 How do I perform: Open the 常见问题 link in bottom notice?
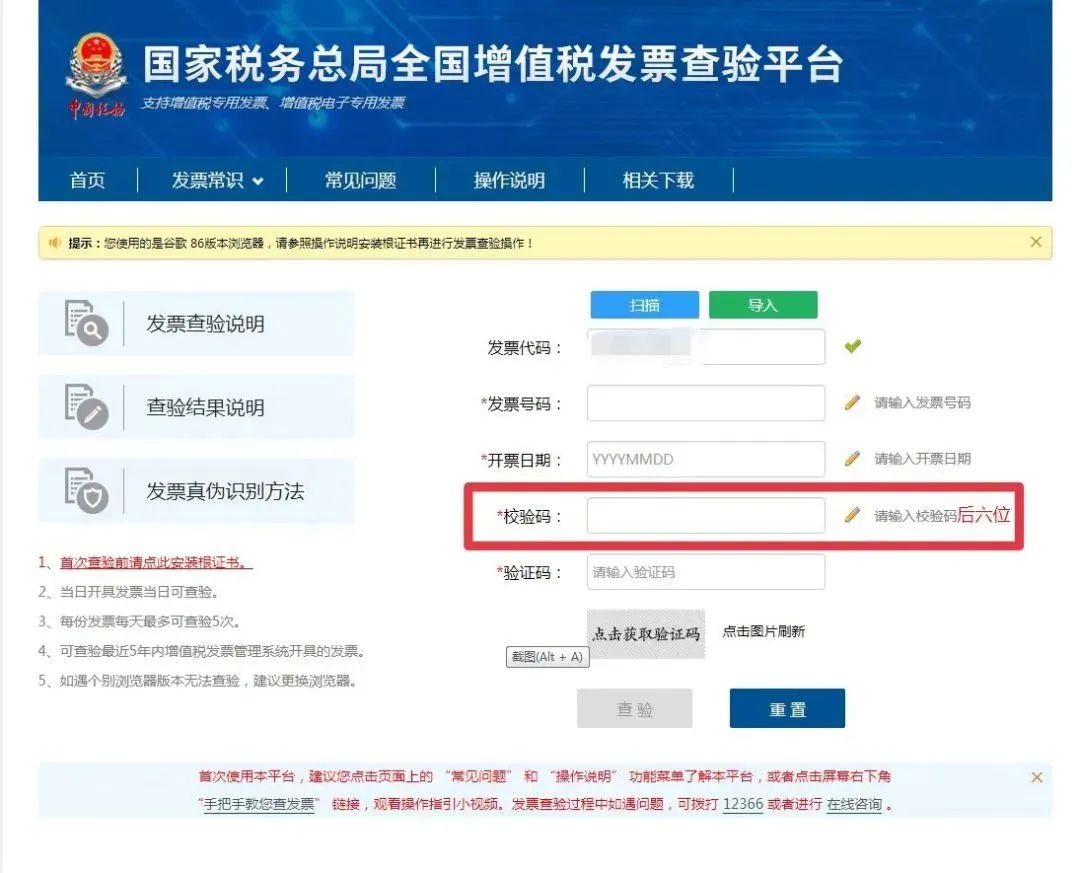click(478, 777)
